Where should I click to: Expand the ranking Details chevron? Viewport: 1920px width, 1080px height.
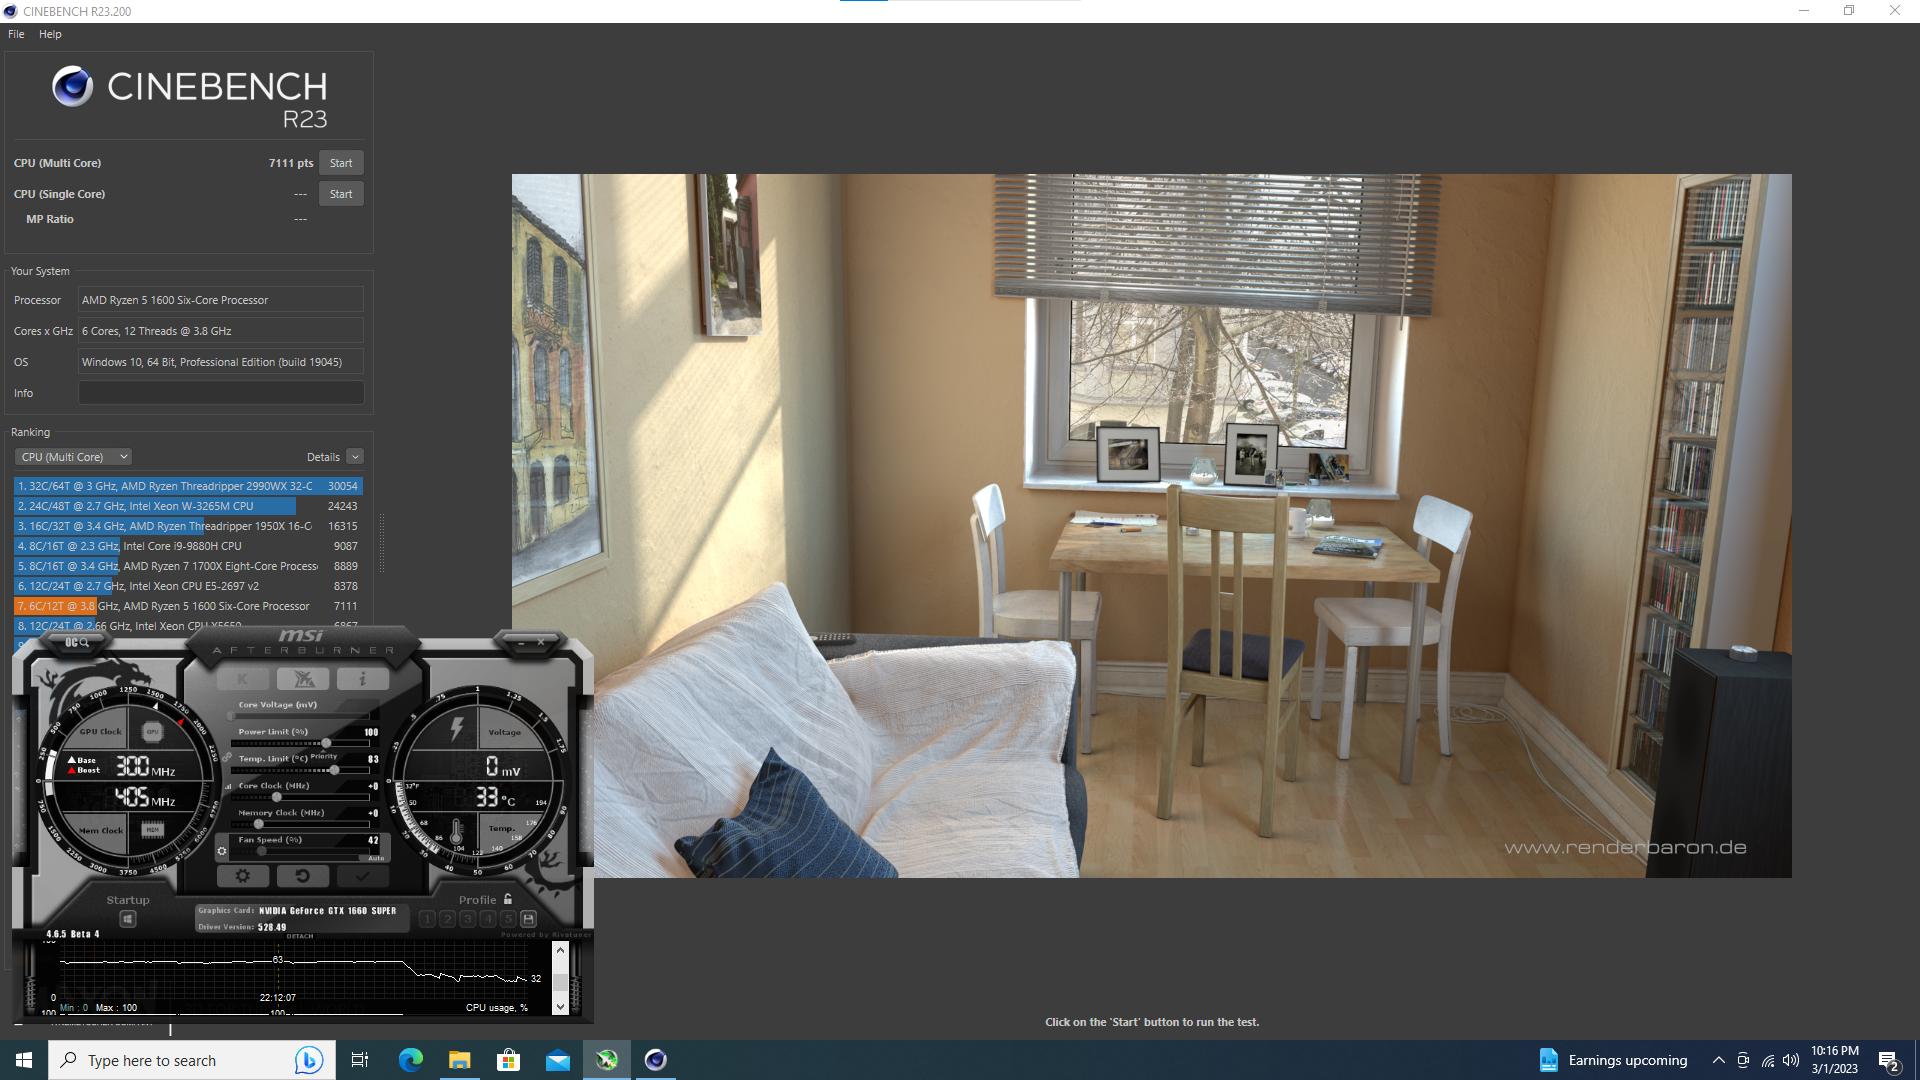(355, 457)
